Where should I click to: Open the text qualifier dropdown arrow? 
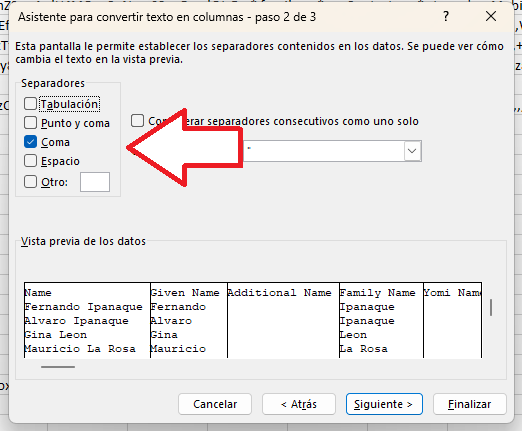click(412, 151)
